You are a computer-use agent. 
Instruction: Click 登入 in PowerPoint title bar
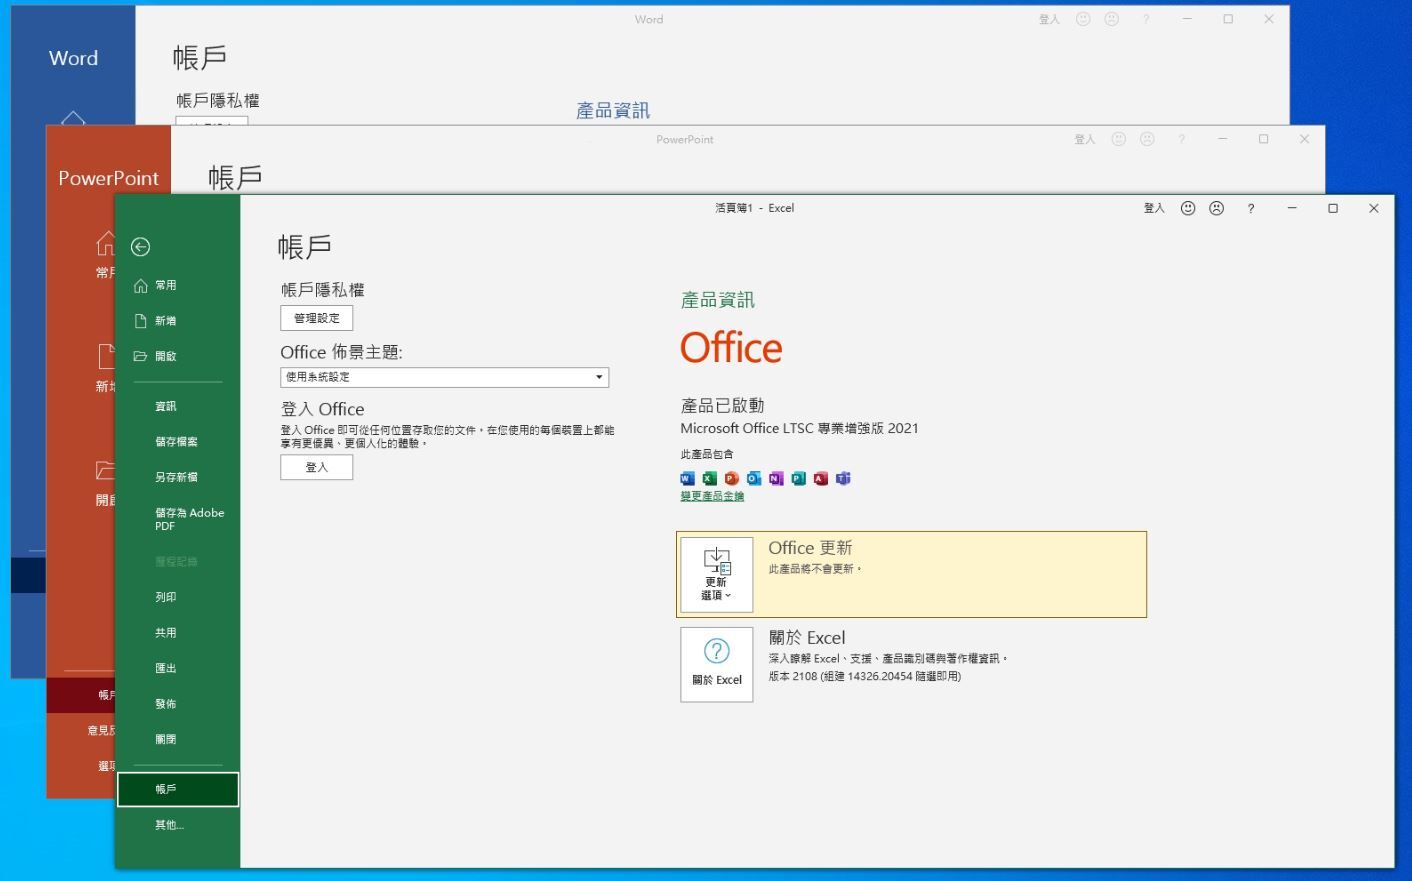coord(1085,139)
